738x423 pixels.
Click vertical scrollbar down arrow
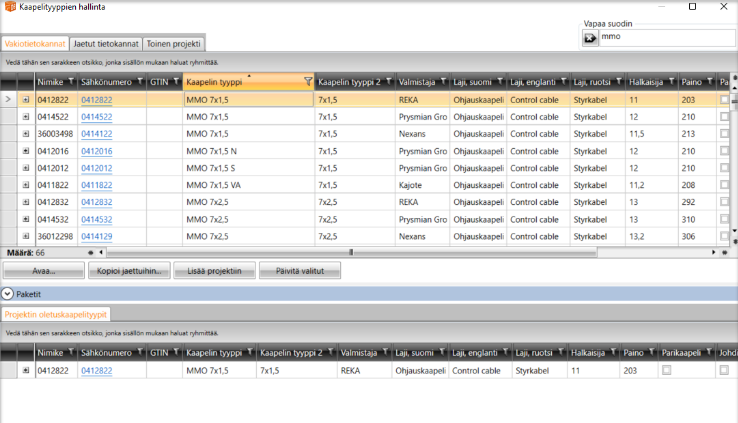(x=735, y=231)
